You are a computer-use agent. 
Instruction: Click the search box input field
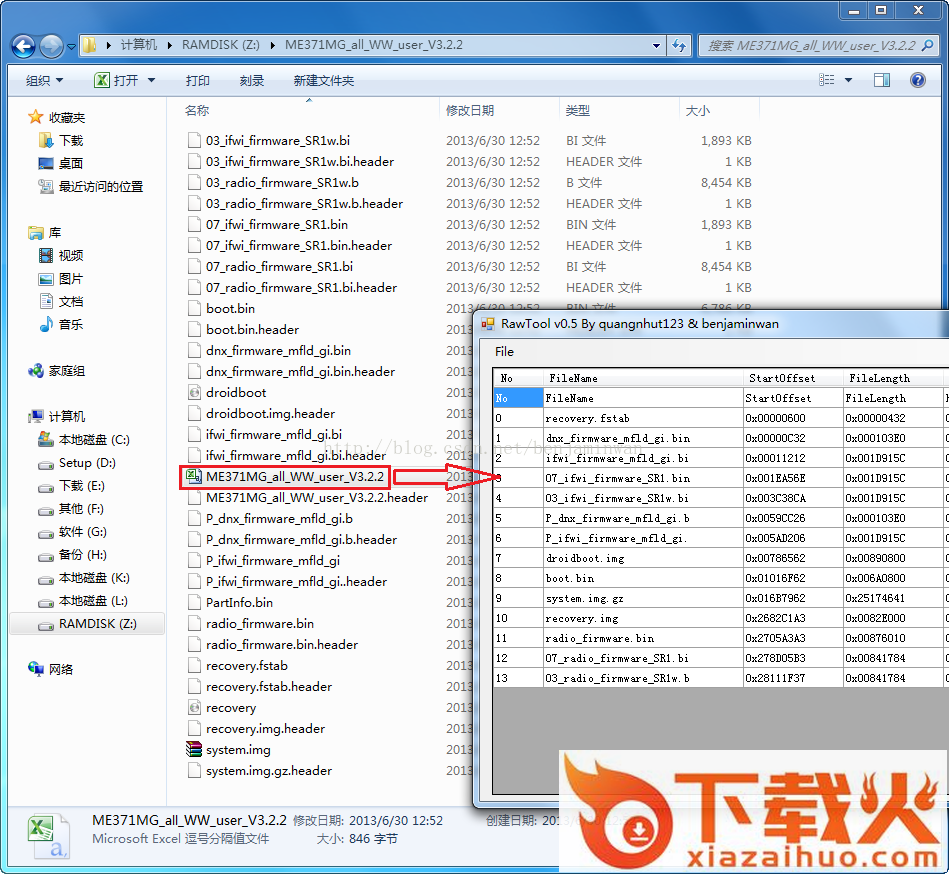point(810,46)
